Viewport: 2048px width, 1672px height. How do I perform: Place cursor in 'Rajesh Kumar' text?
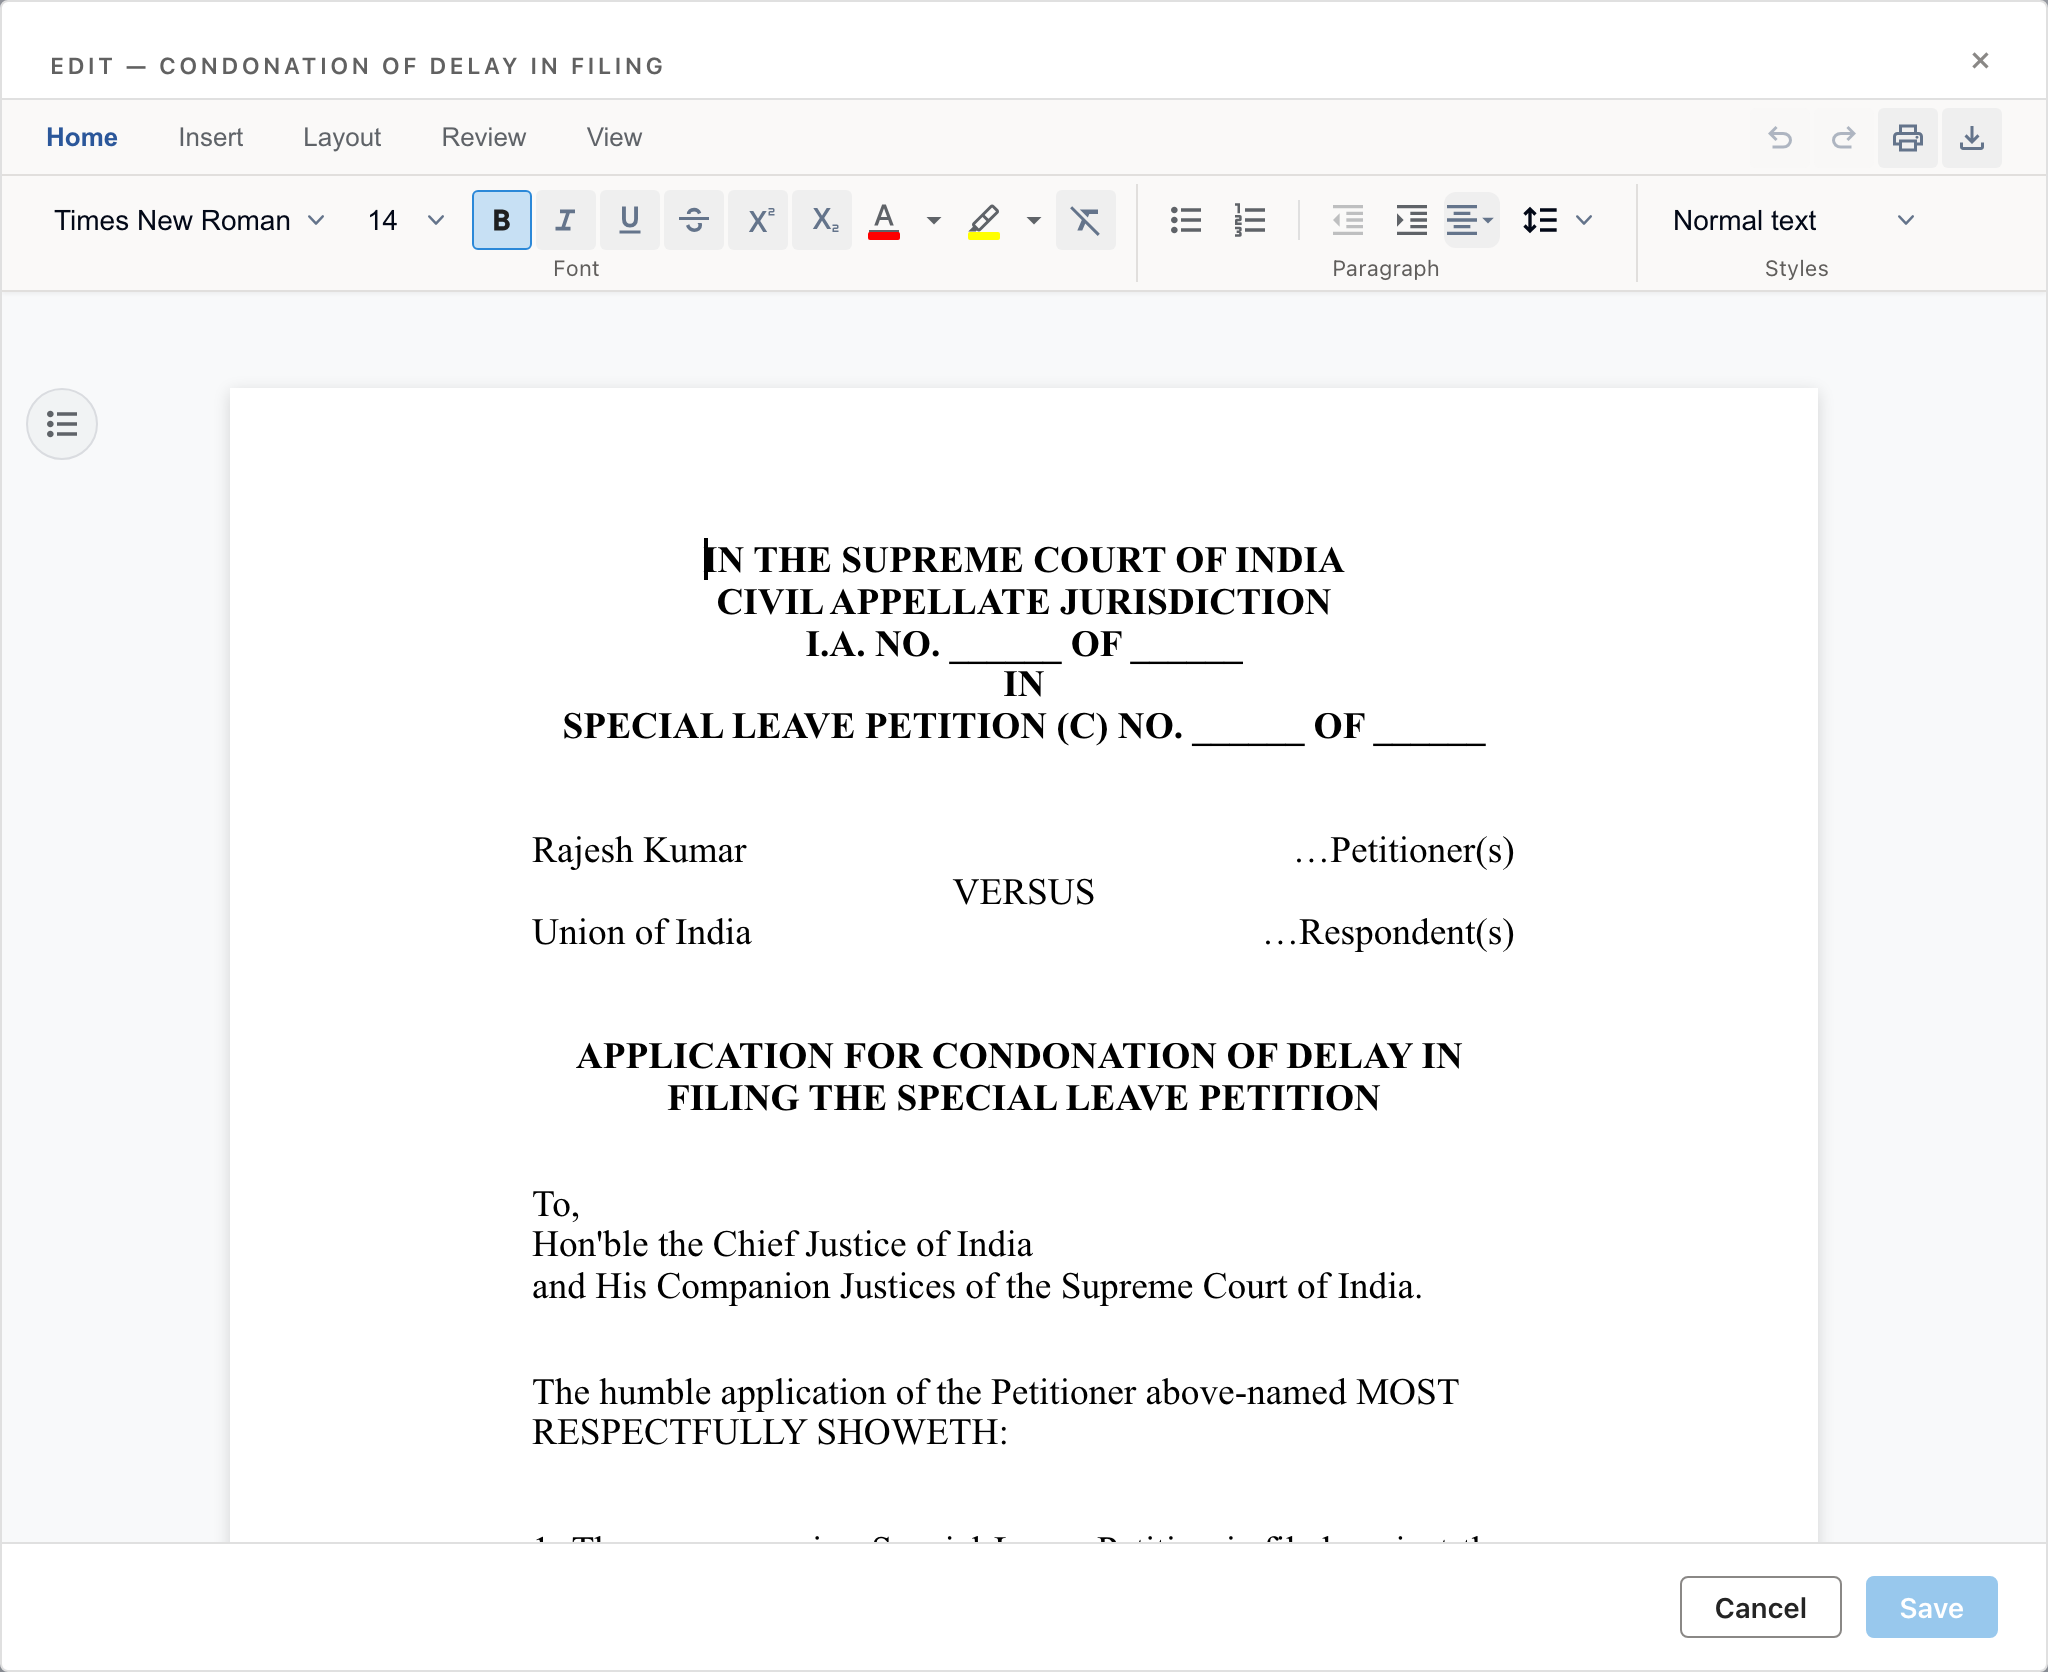click(x=639, y=850)
